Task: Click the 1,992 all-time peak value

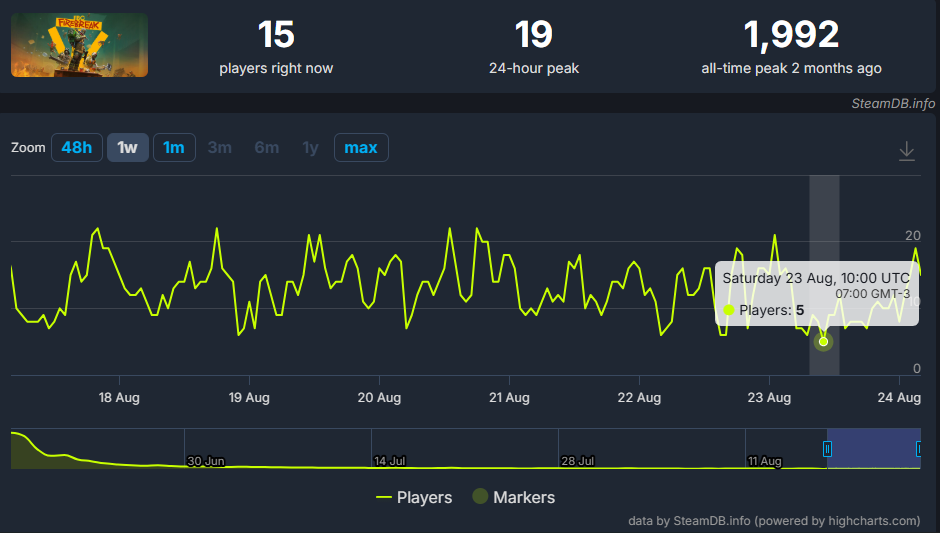Action: (x=791, y=35)
